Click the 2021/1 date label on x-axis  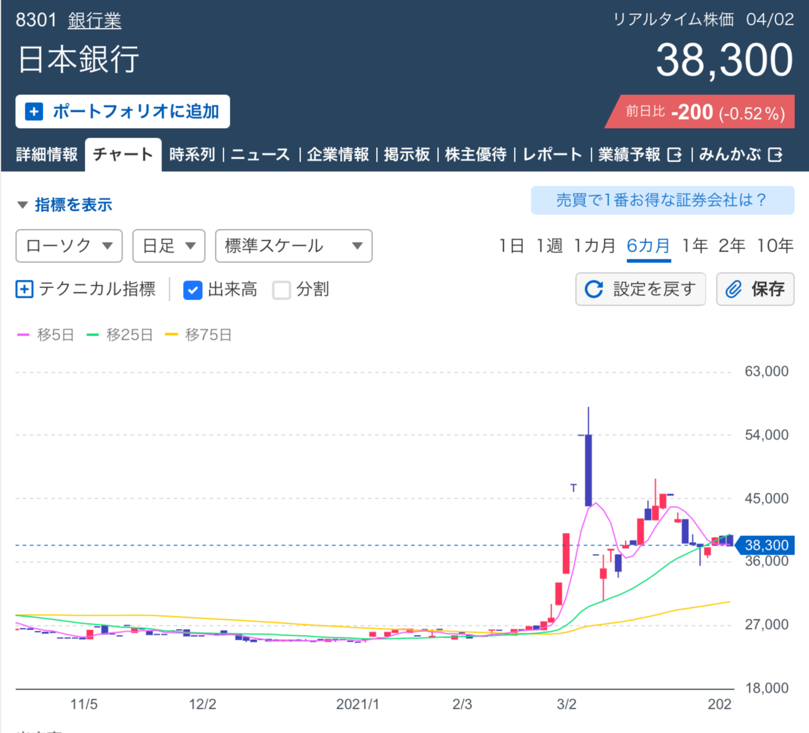click(358, 705)
